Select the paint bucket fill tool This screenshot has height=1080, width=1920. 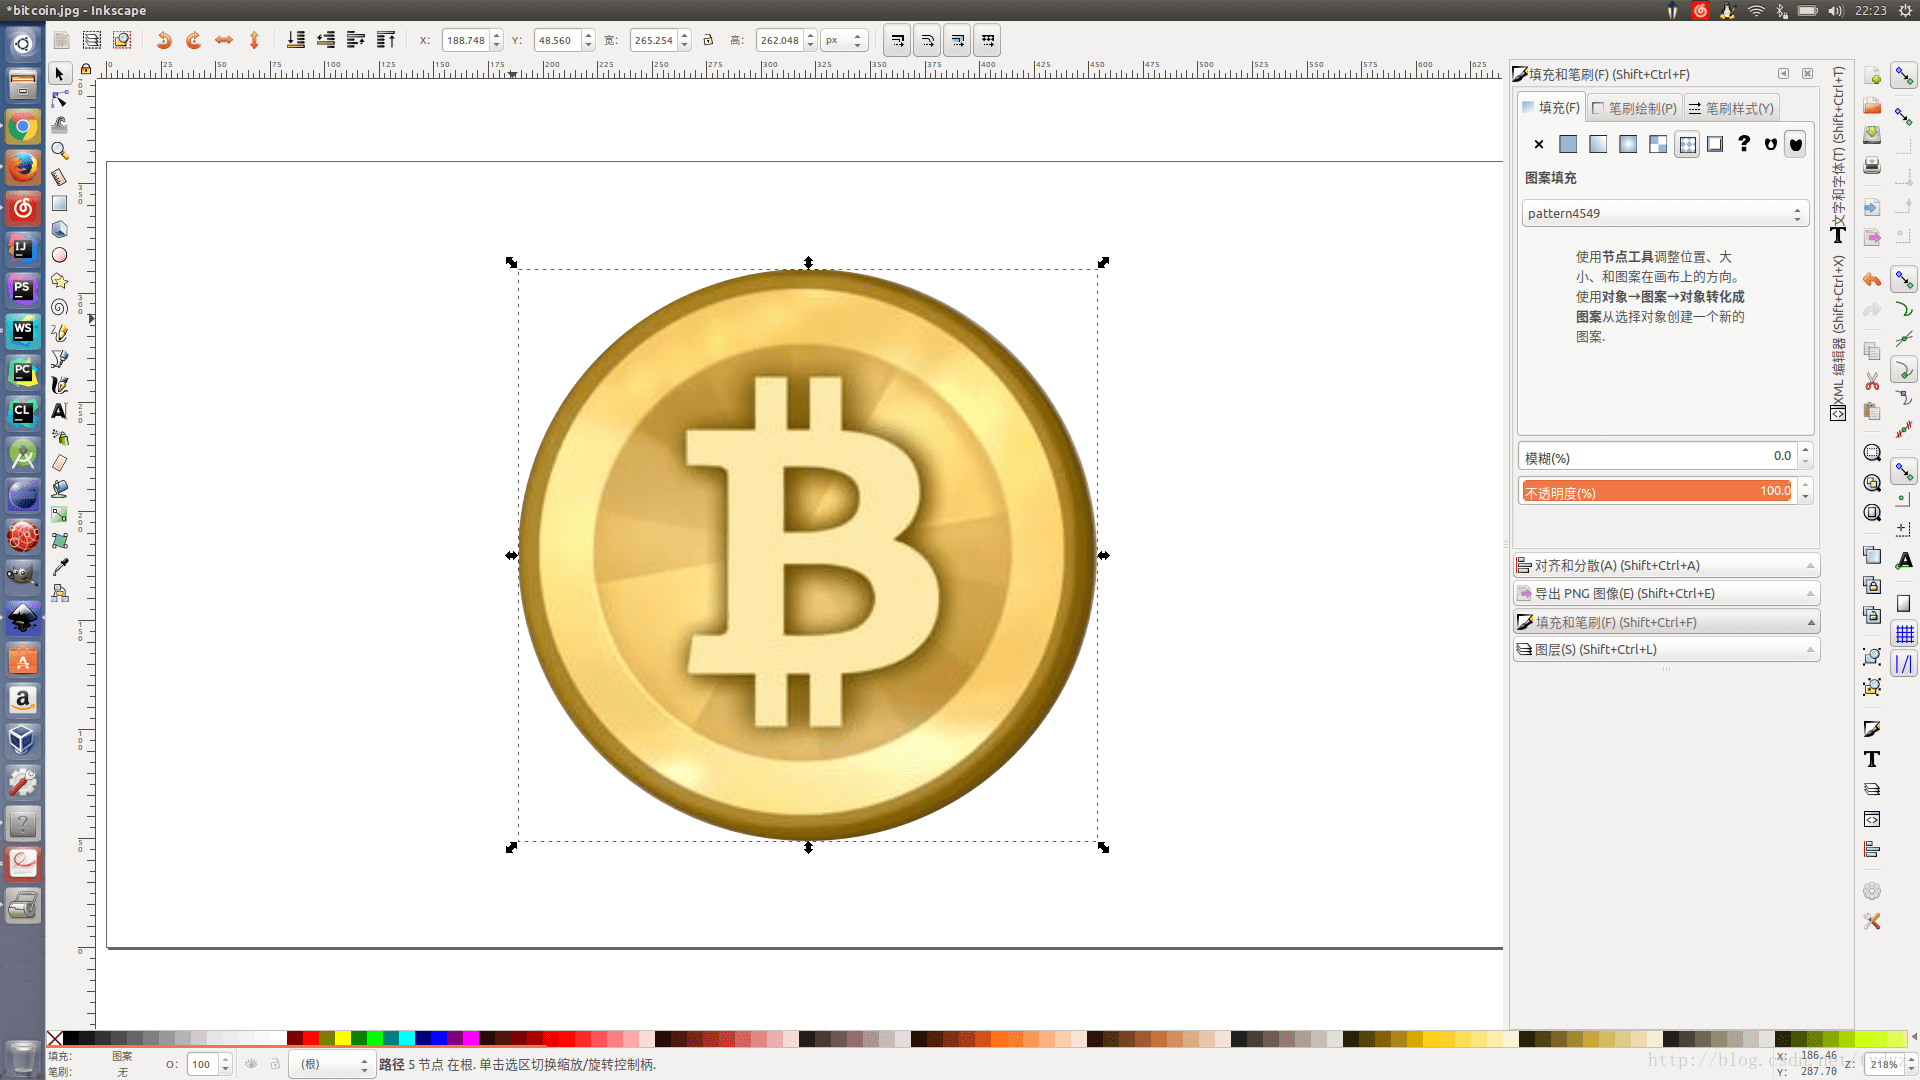coord(60,489)
